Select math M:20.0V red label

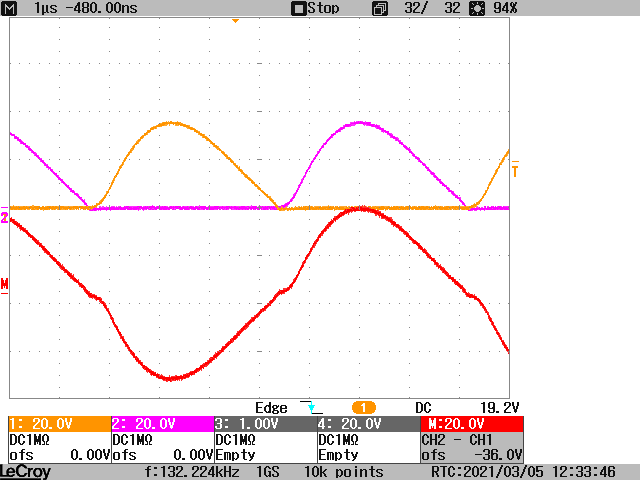pyautogui.click(x=472, y=424)
